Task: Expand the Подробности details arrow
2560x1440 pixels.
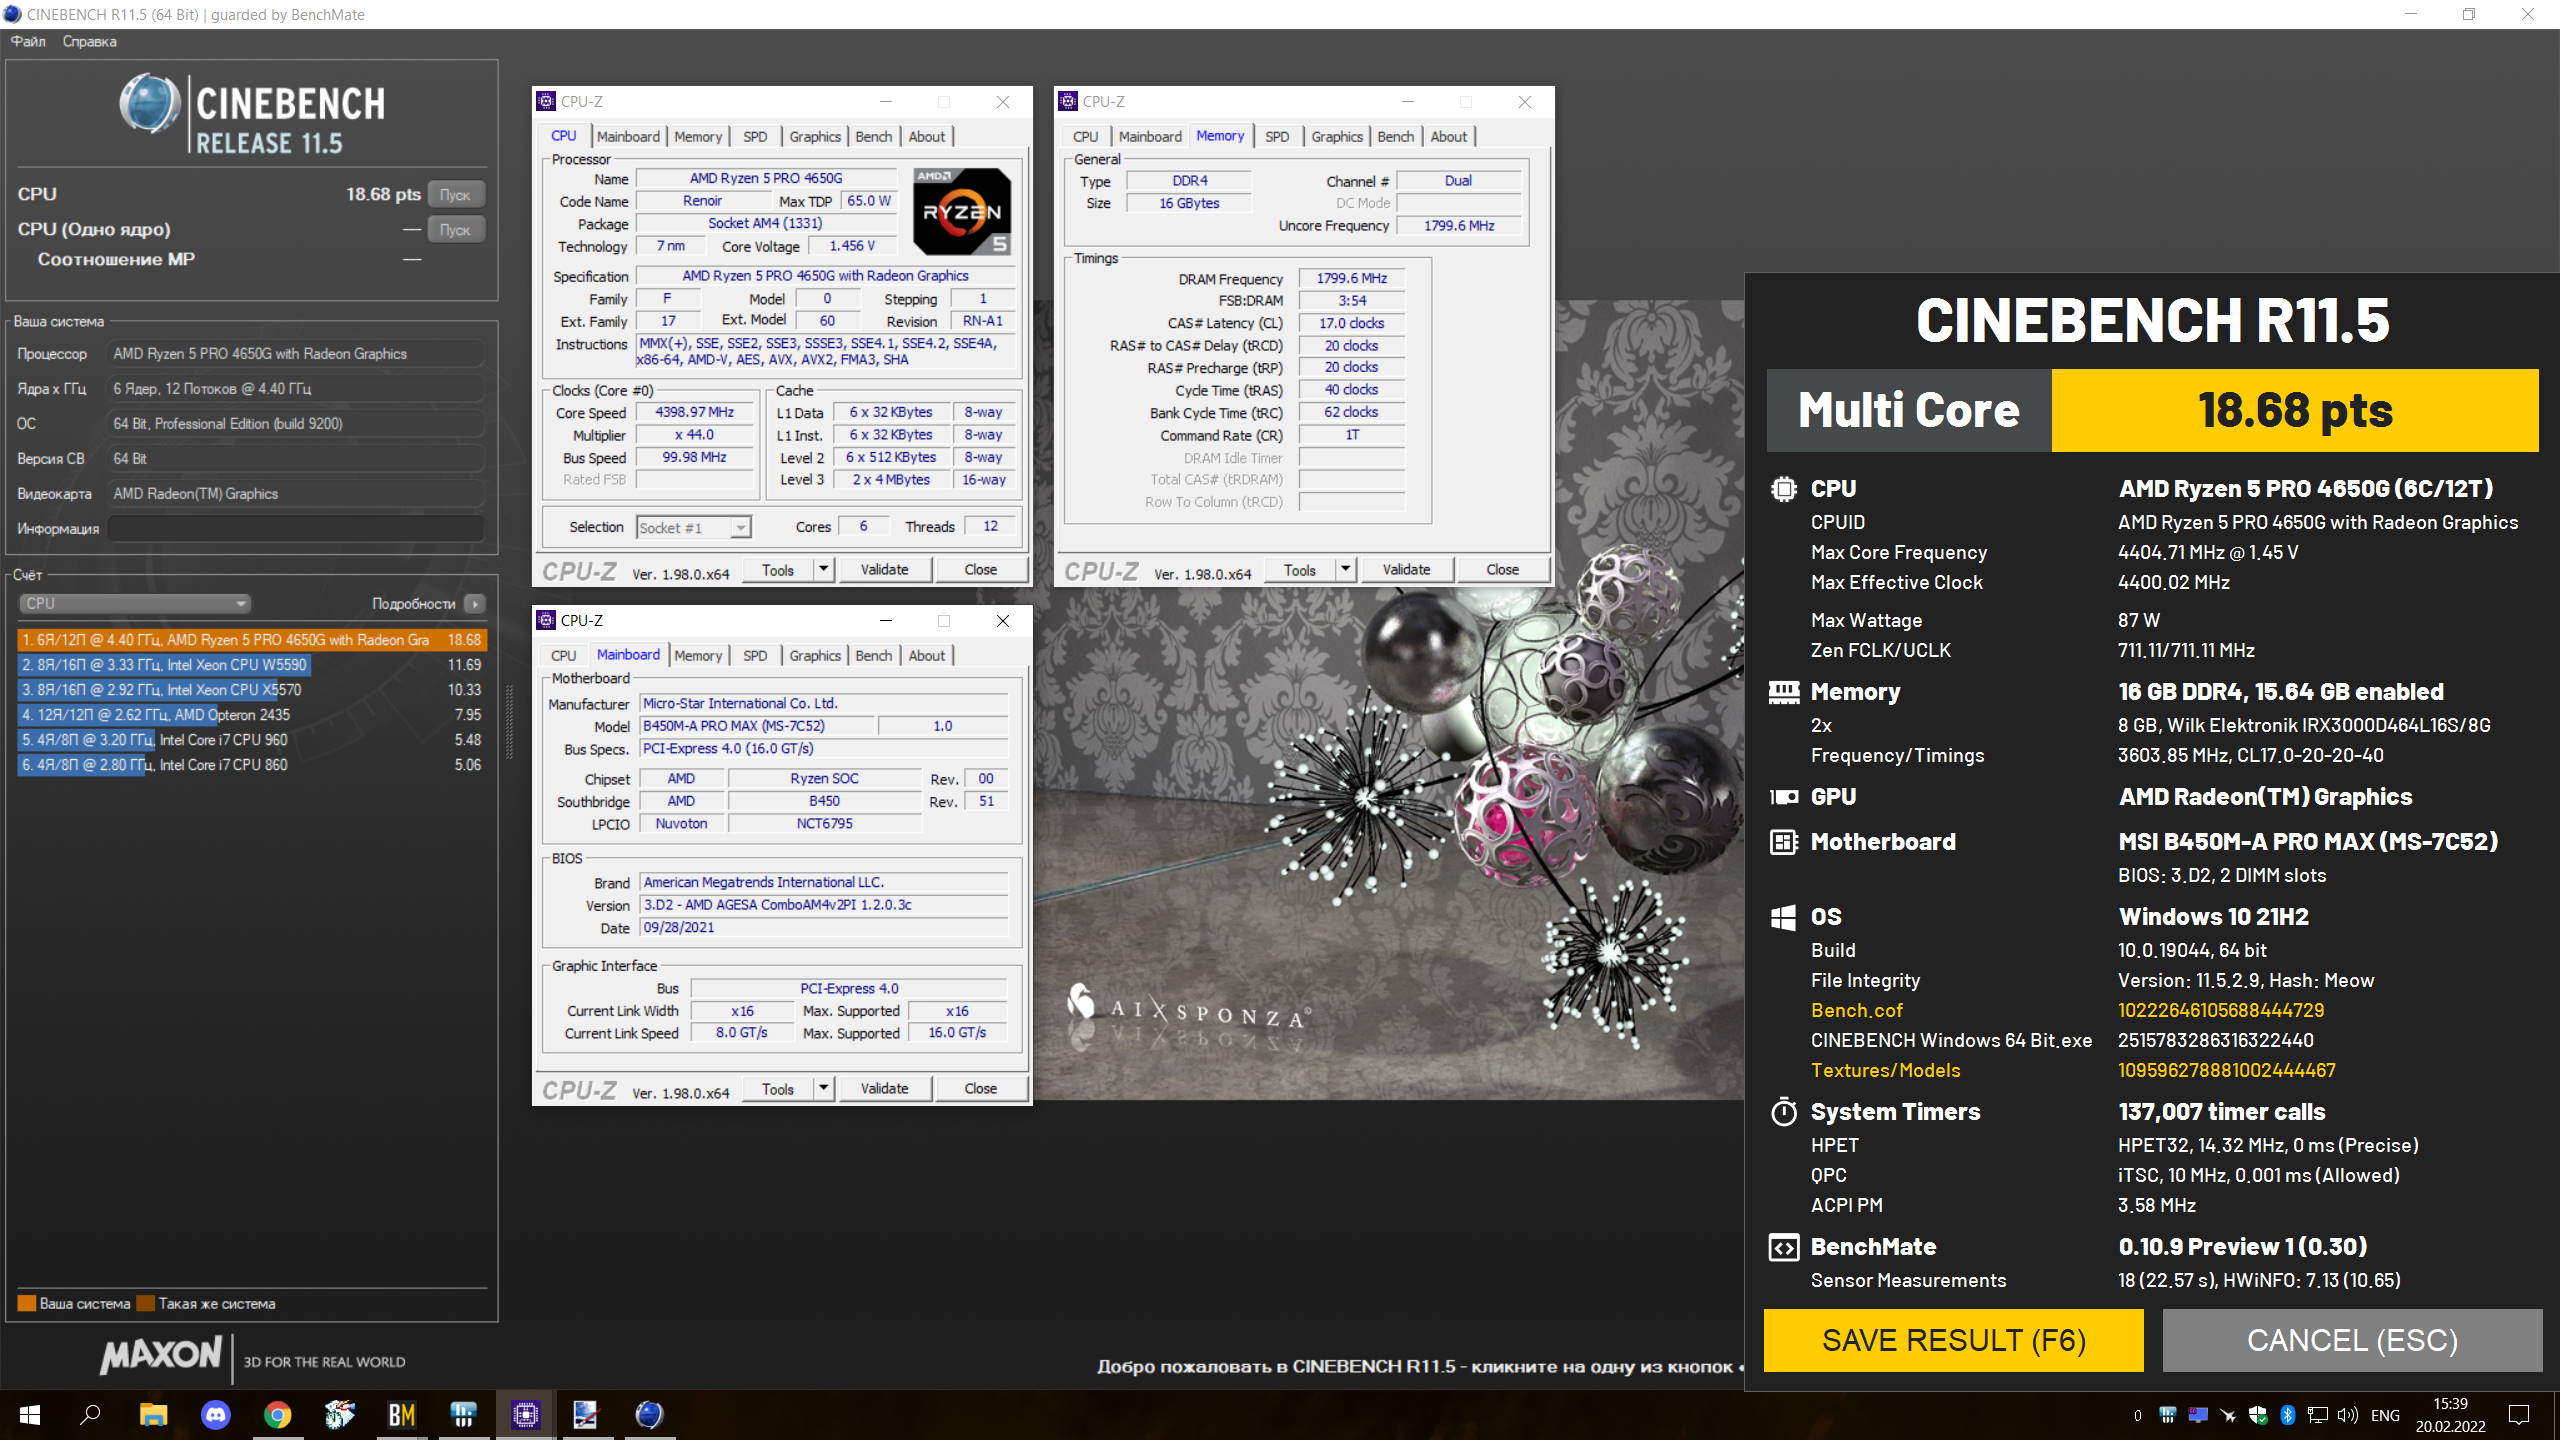Action: (475, 604)
